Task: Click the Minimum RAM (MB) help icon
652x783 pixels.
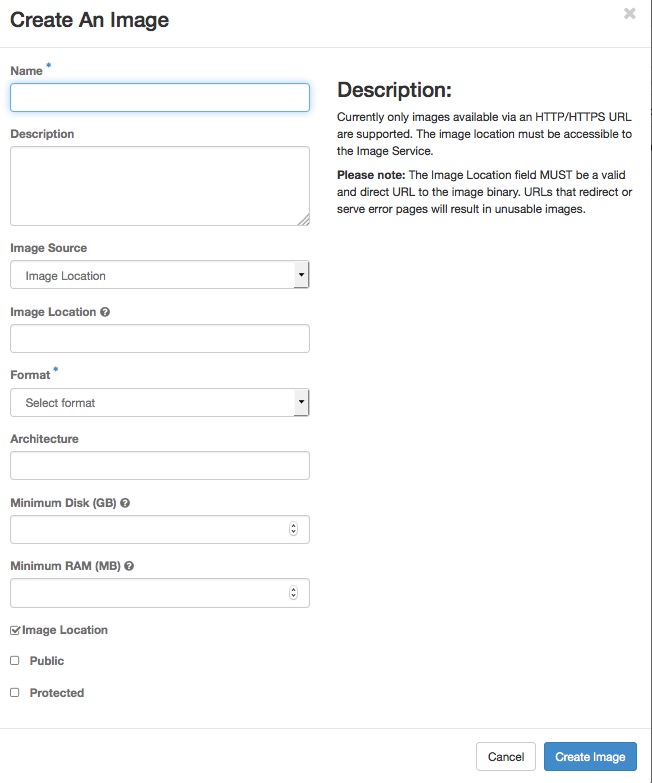Action: click(x=129, y=566)
